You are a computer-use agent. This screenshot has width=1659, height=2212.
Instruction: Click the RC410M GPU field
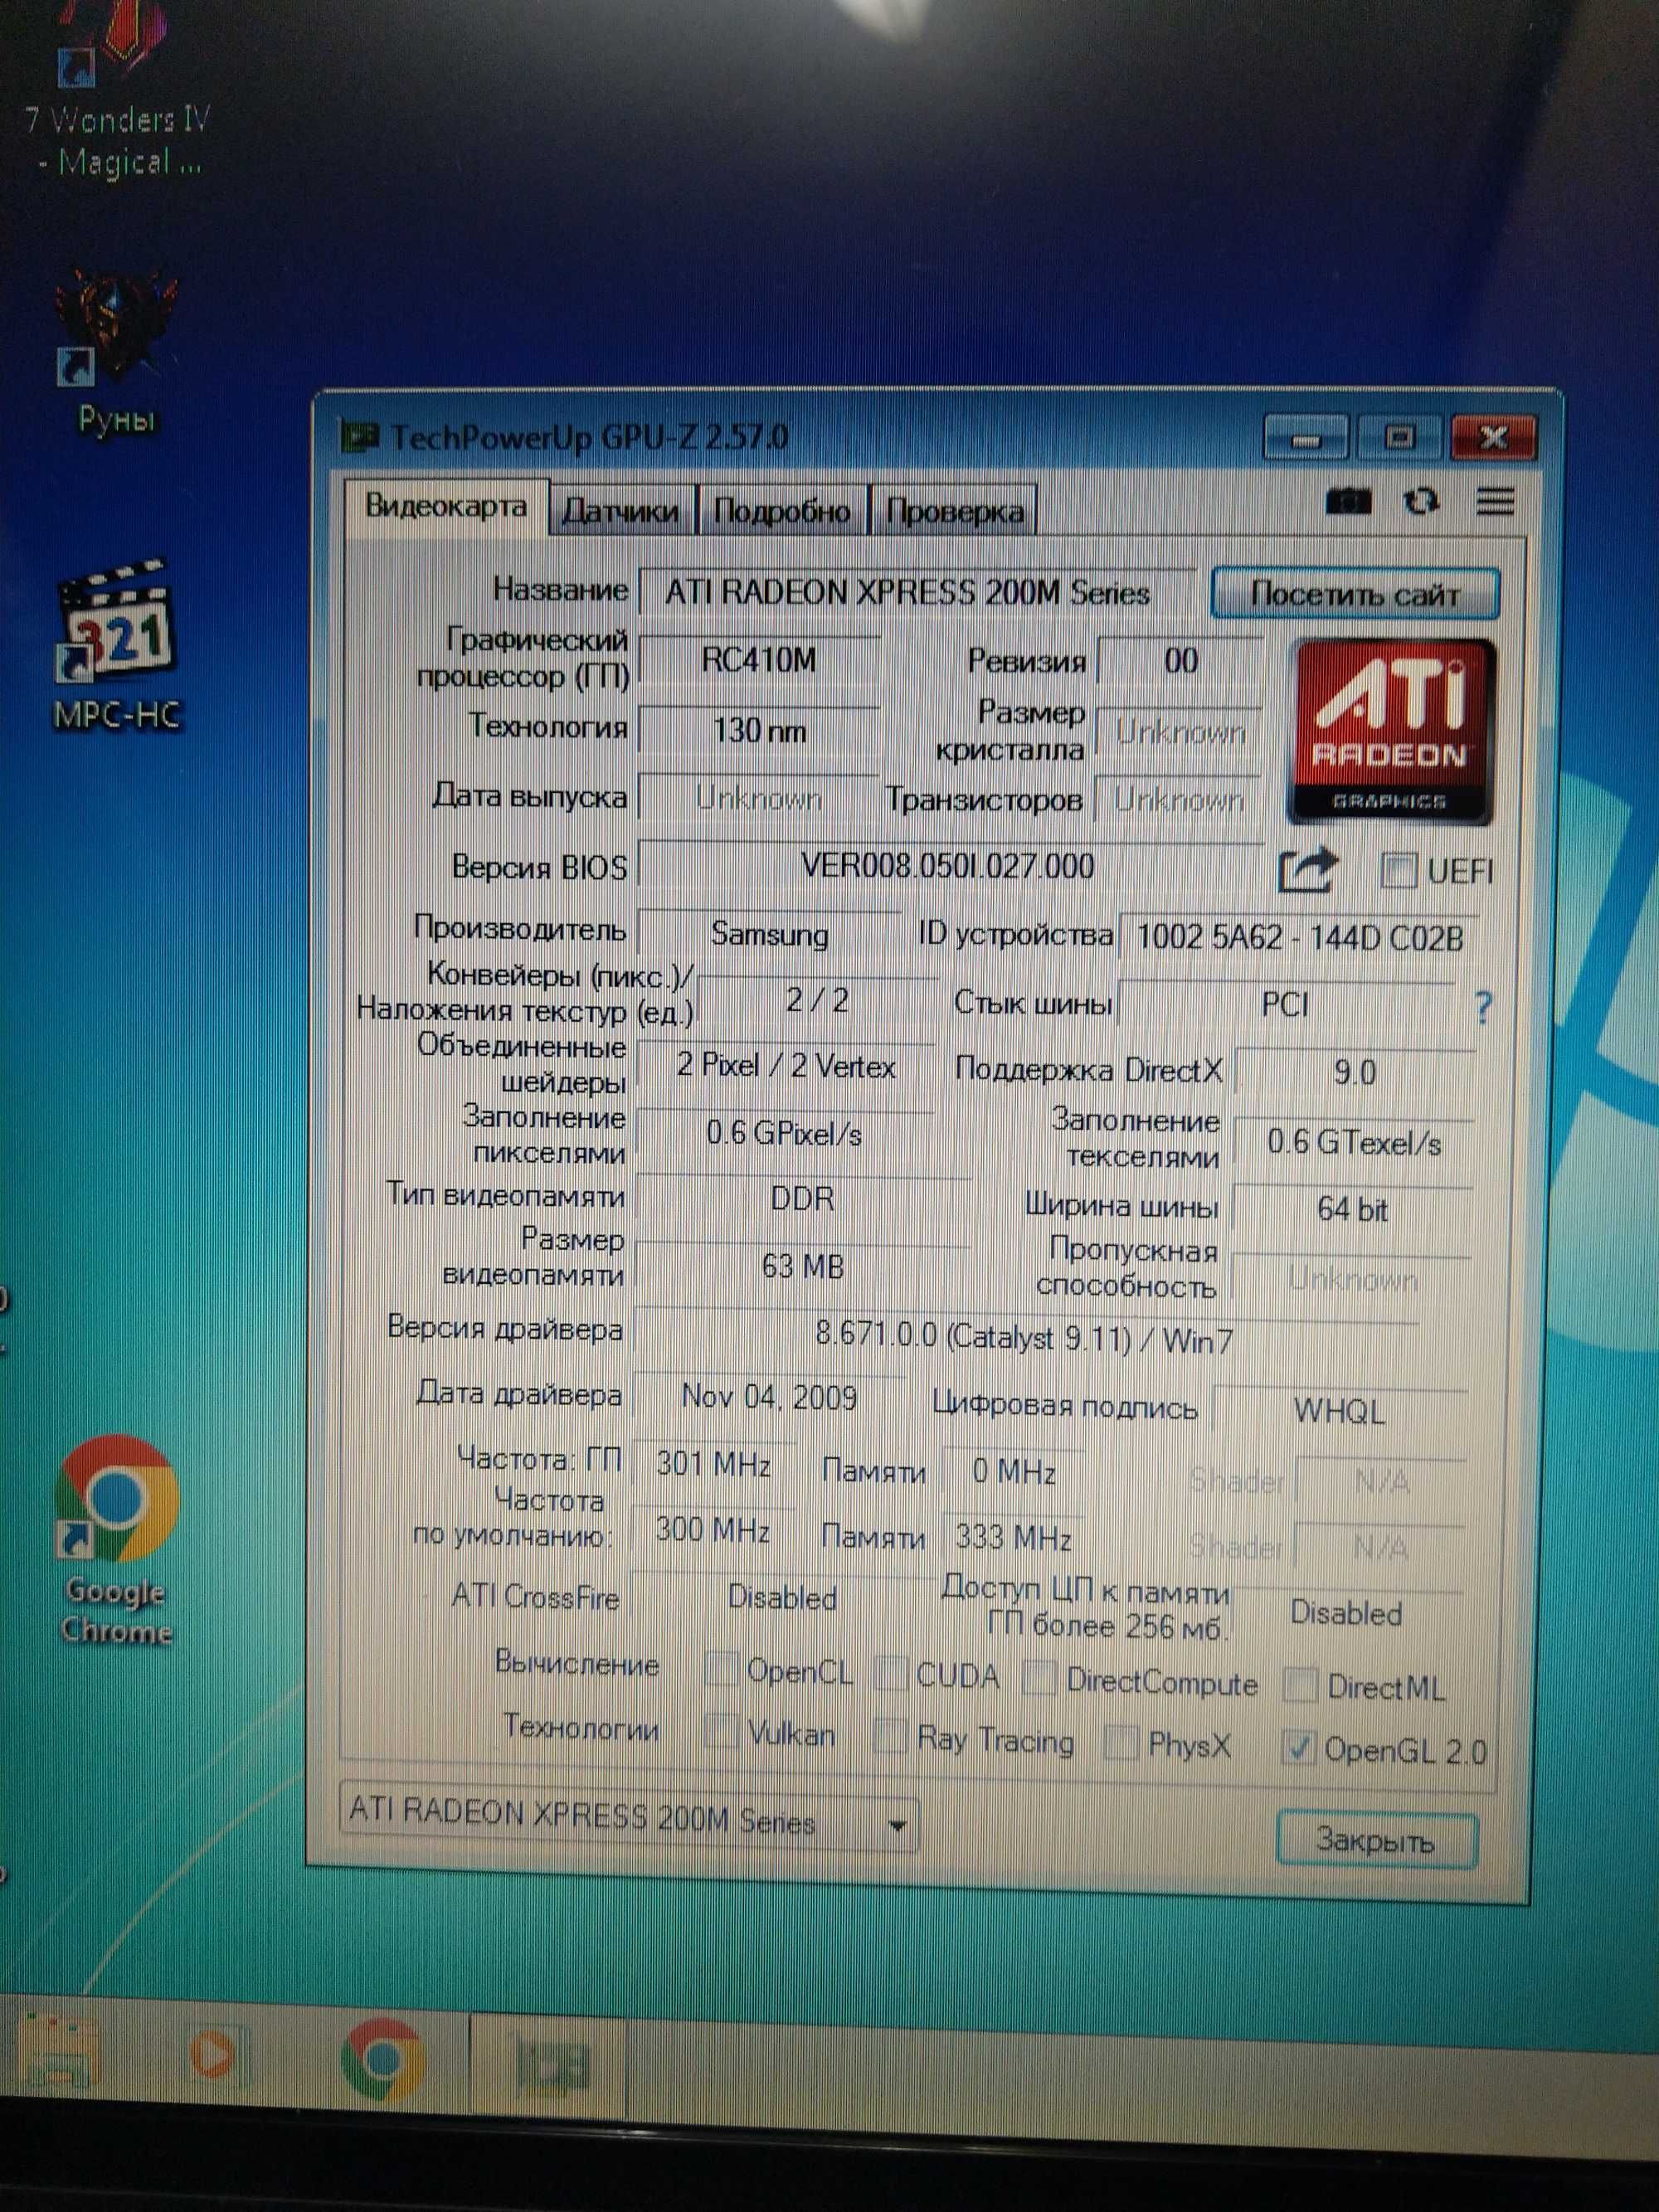pos(759,660)
